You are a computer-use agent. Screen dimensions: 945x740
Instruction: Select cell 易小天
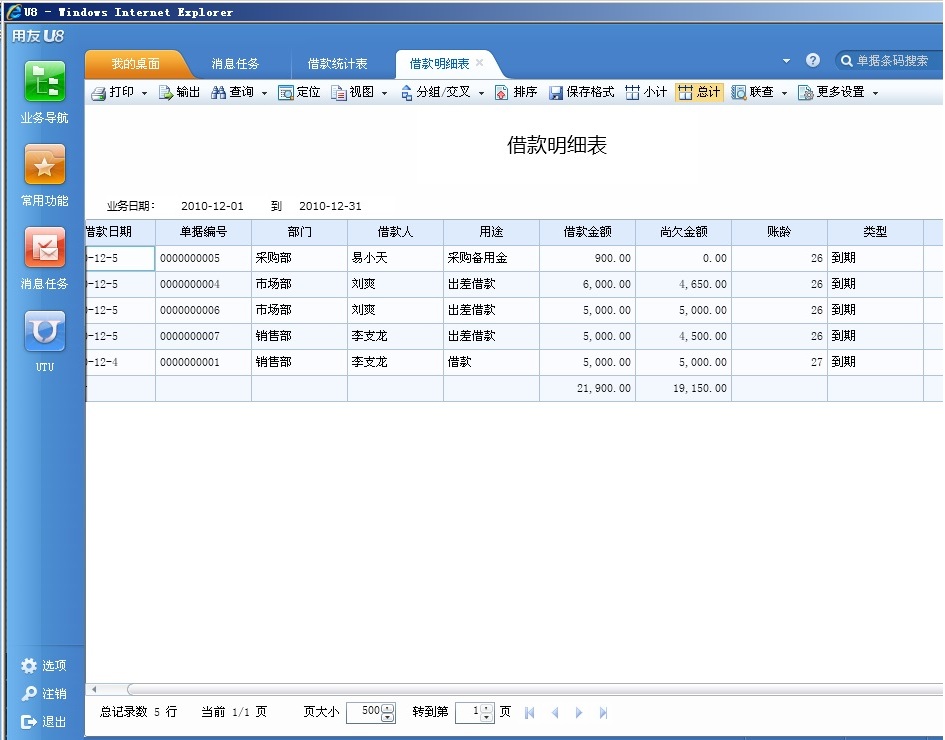[x=395, y=259]
